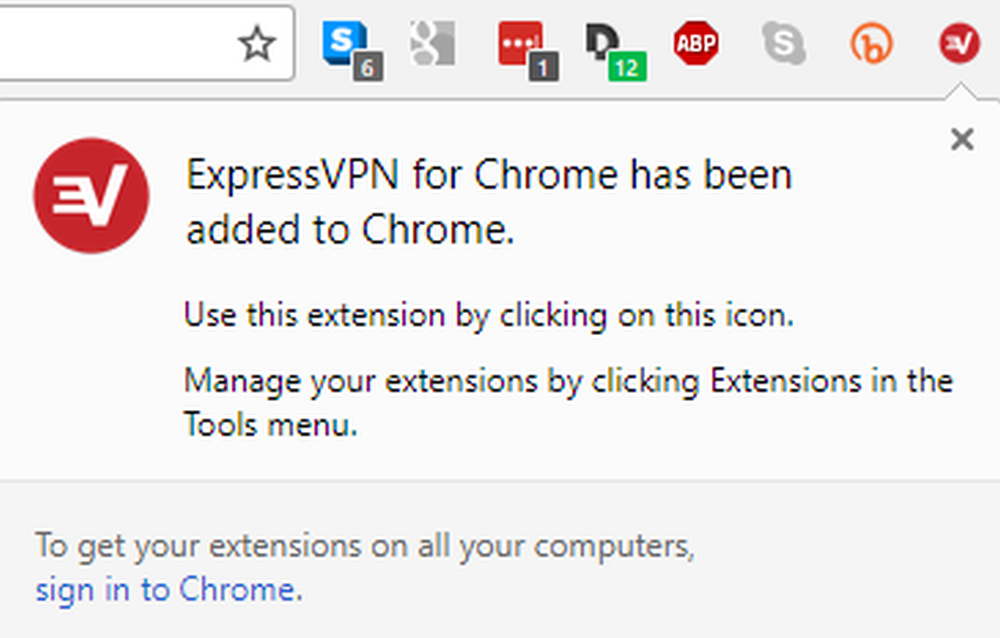Click the red password manager extension icon
This screenshot has height=638, width=1000.
[519, 42]
